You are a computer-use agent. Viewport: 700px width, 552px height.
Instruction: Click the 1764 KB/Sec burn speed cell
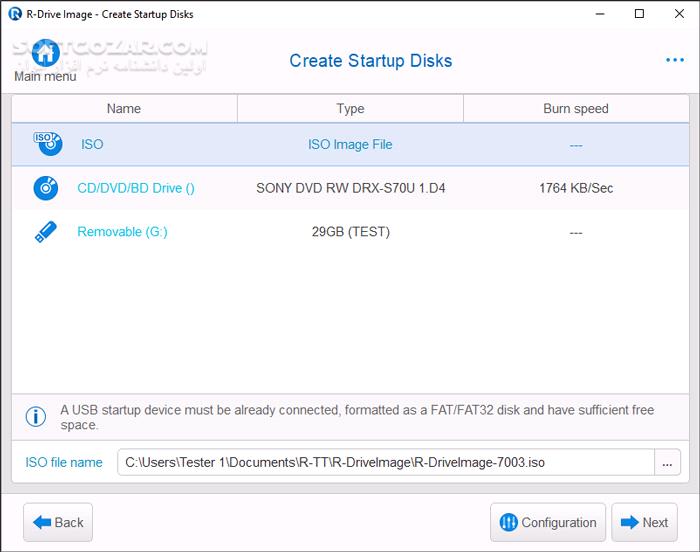coord(576,188)
